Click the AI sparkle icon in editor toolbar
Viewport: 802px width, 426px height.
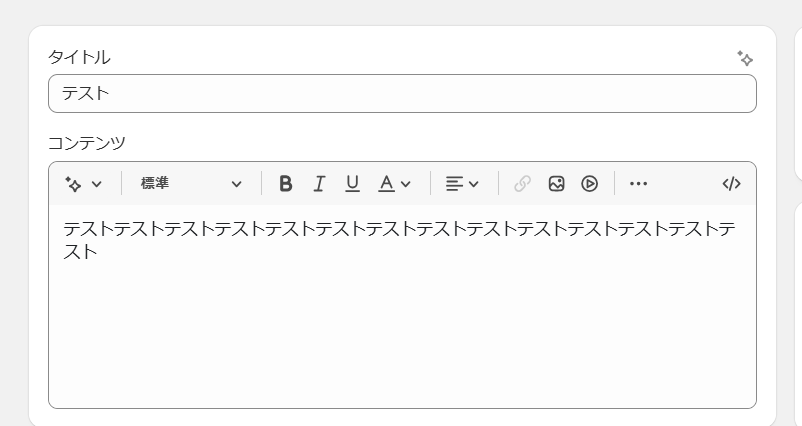[74, 184]
